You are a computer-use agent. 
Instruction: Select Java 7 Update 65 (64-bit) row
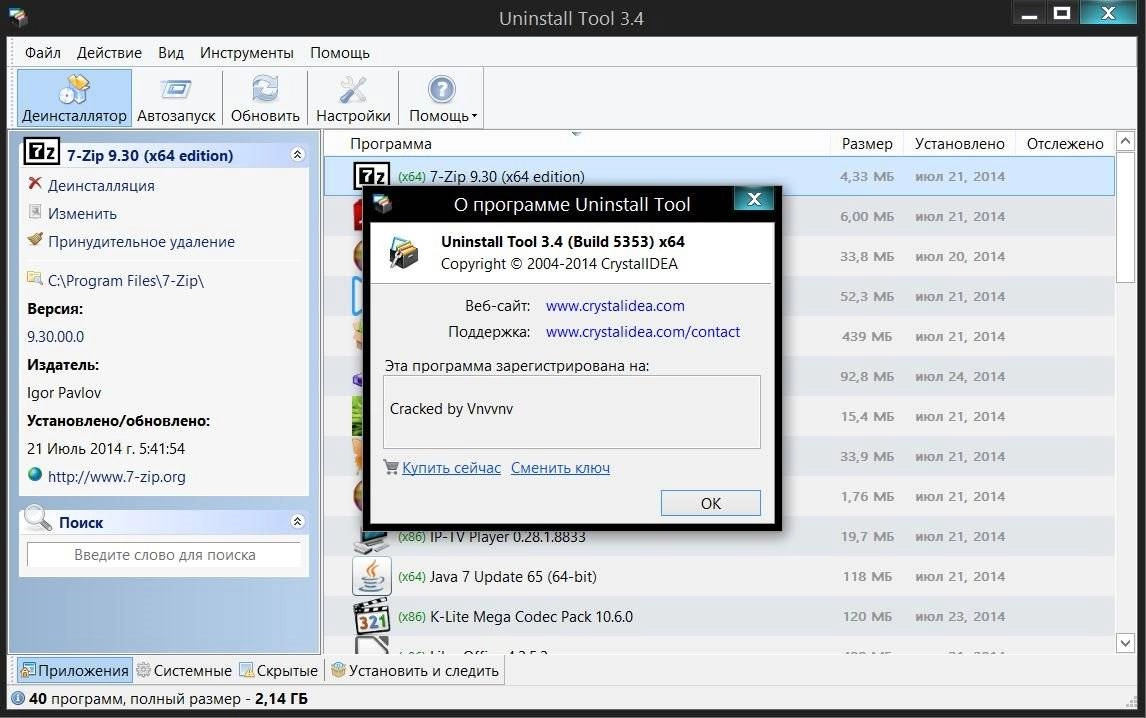[x=719, y=577]
